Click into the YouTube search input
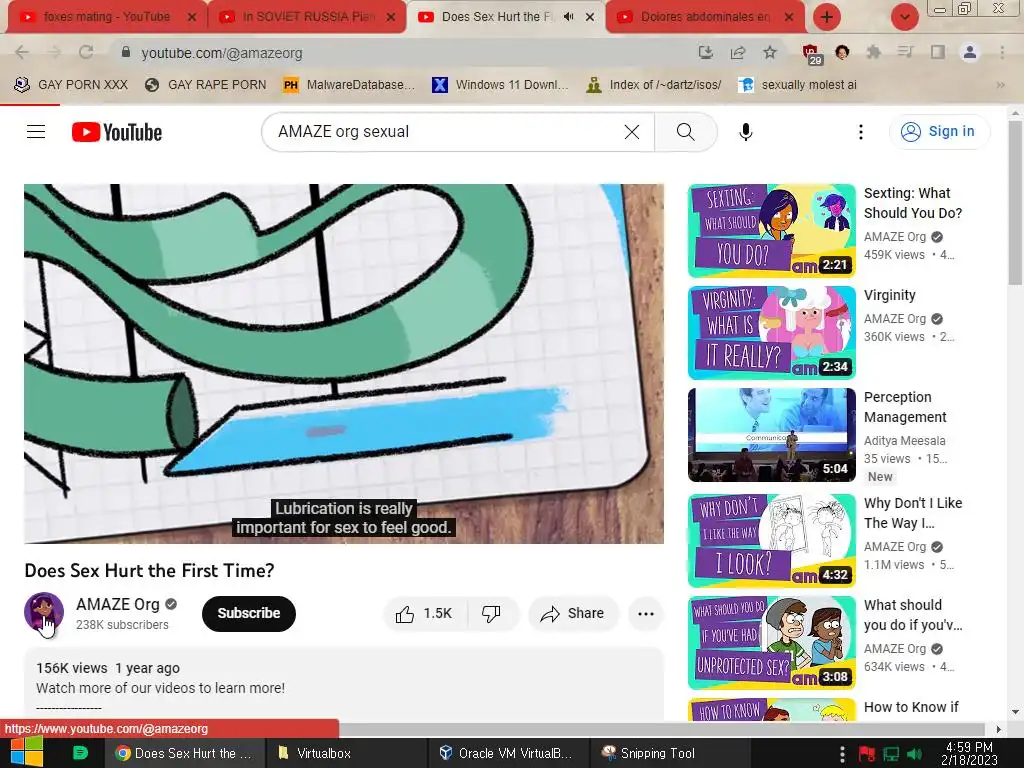The image size is (1024, 768). coord(444,132)
